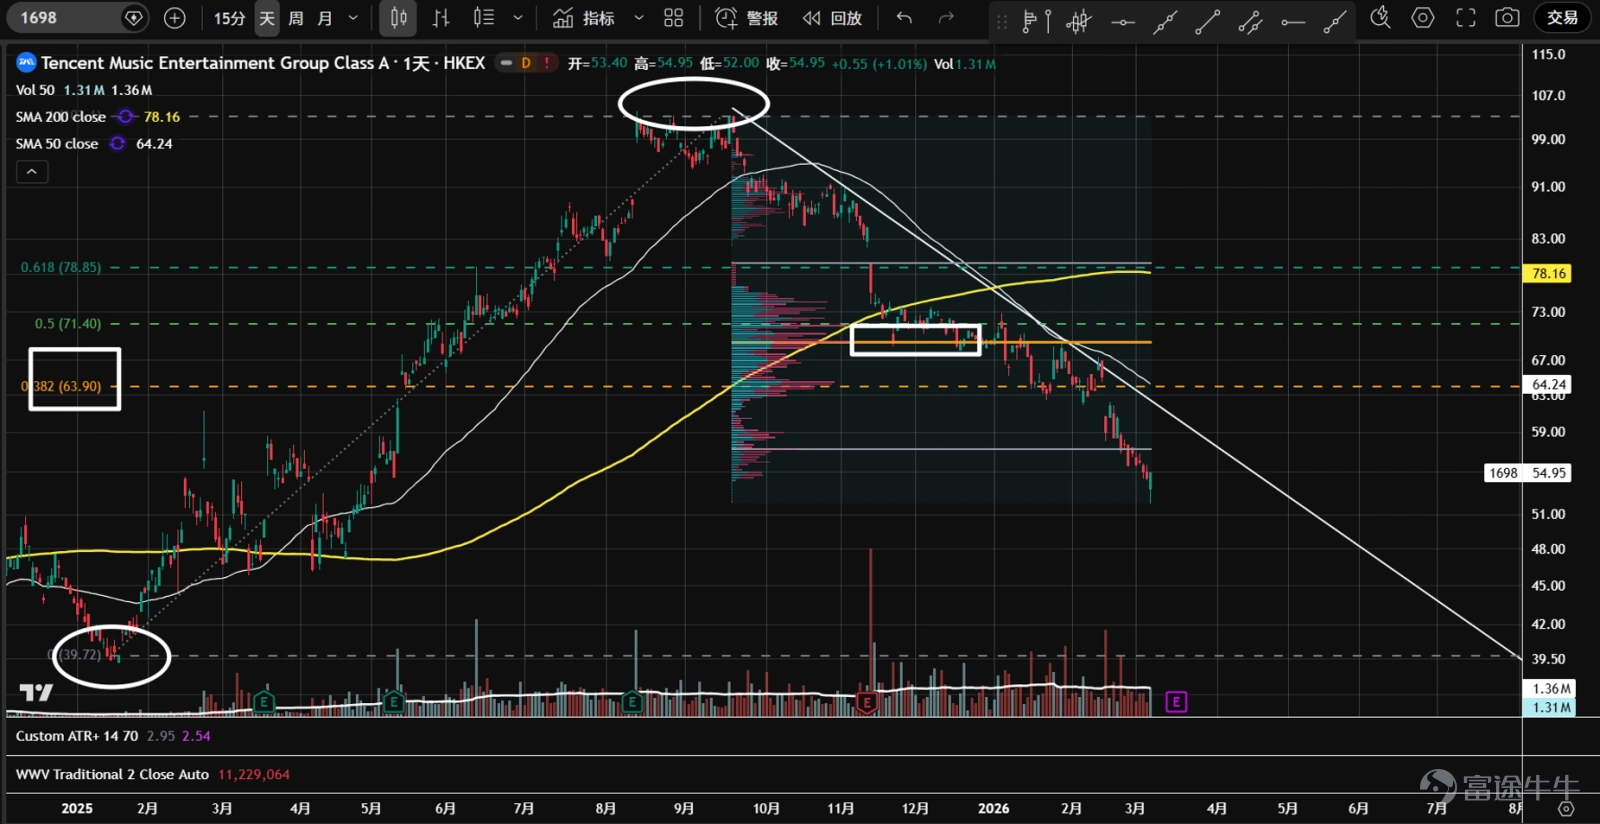
Task: Select the candlestick chart style
Action: [x=398, y=18]
